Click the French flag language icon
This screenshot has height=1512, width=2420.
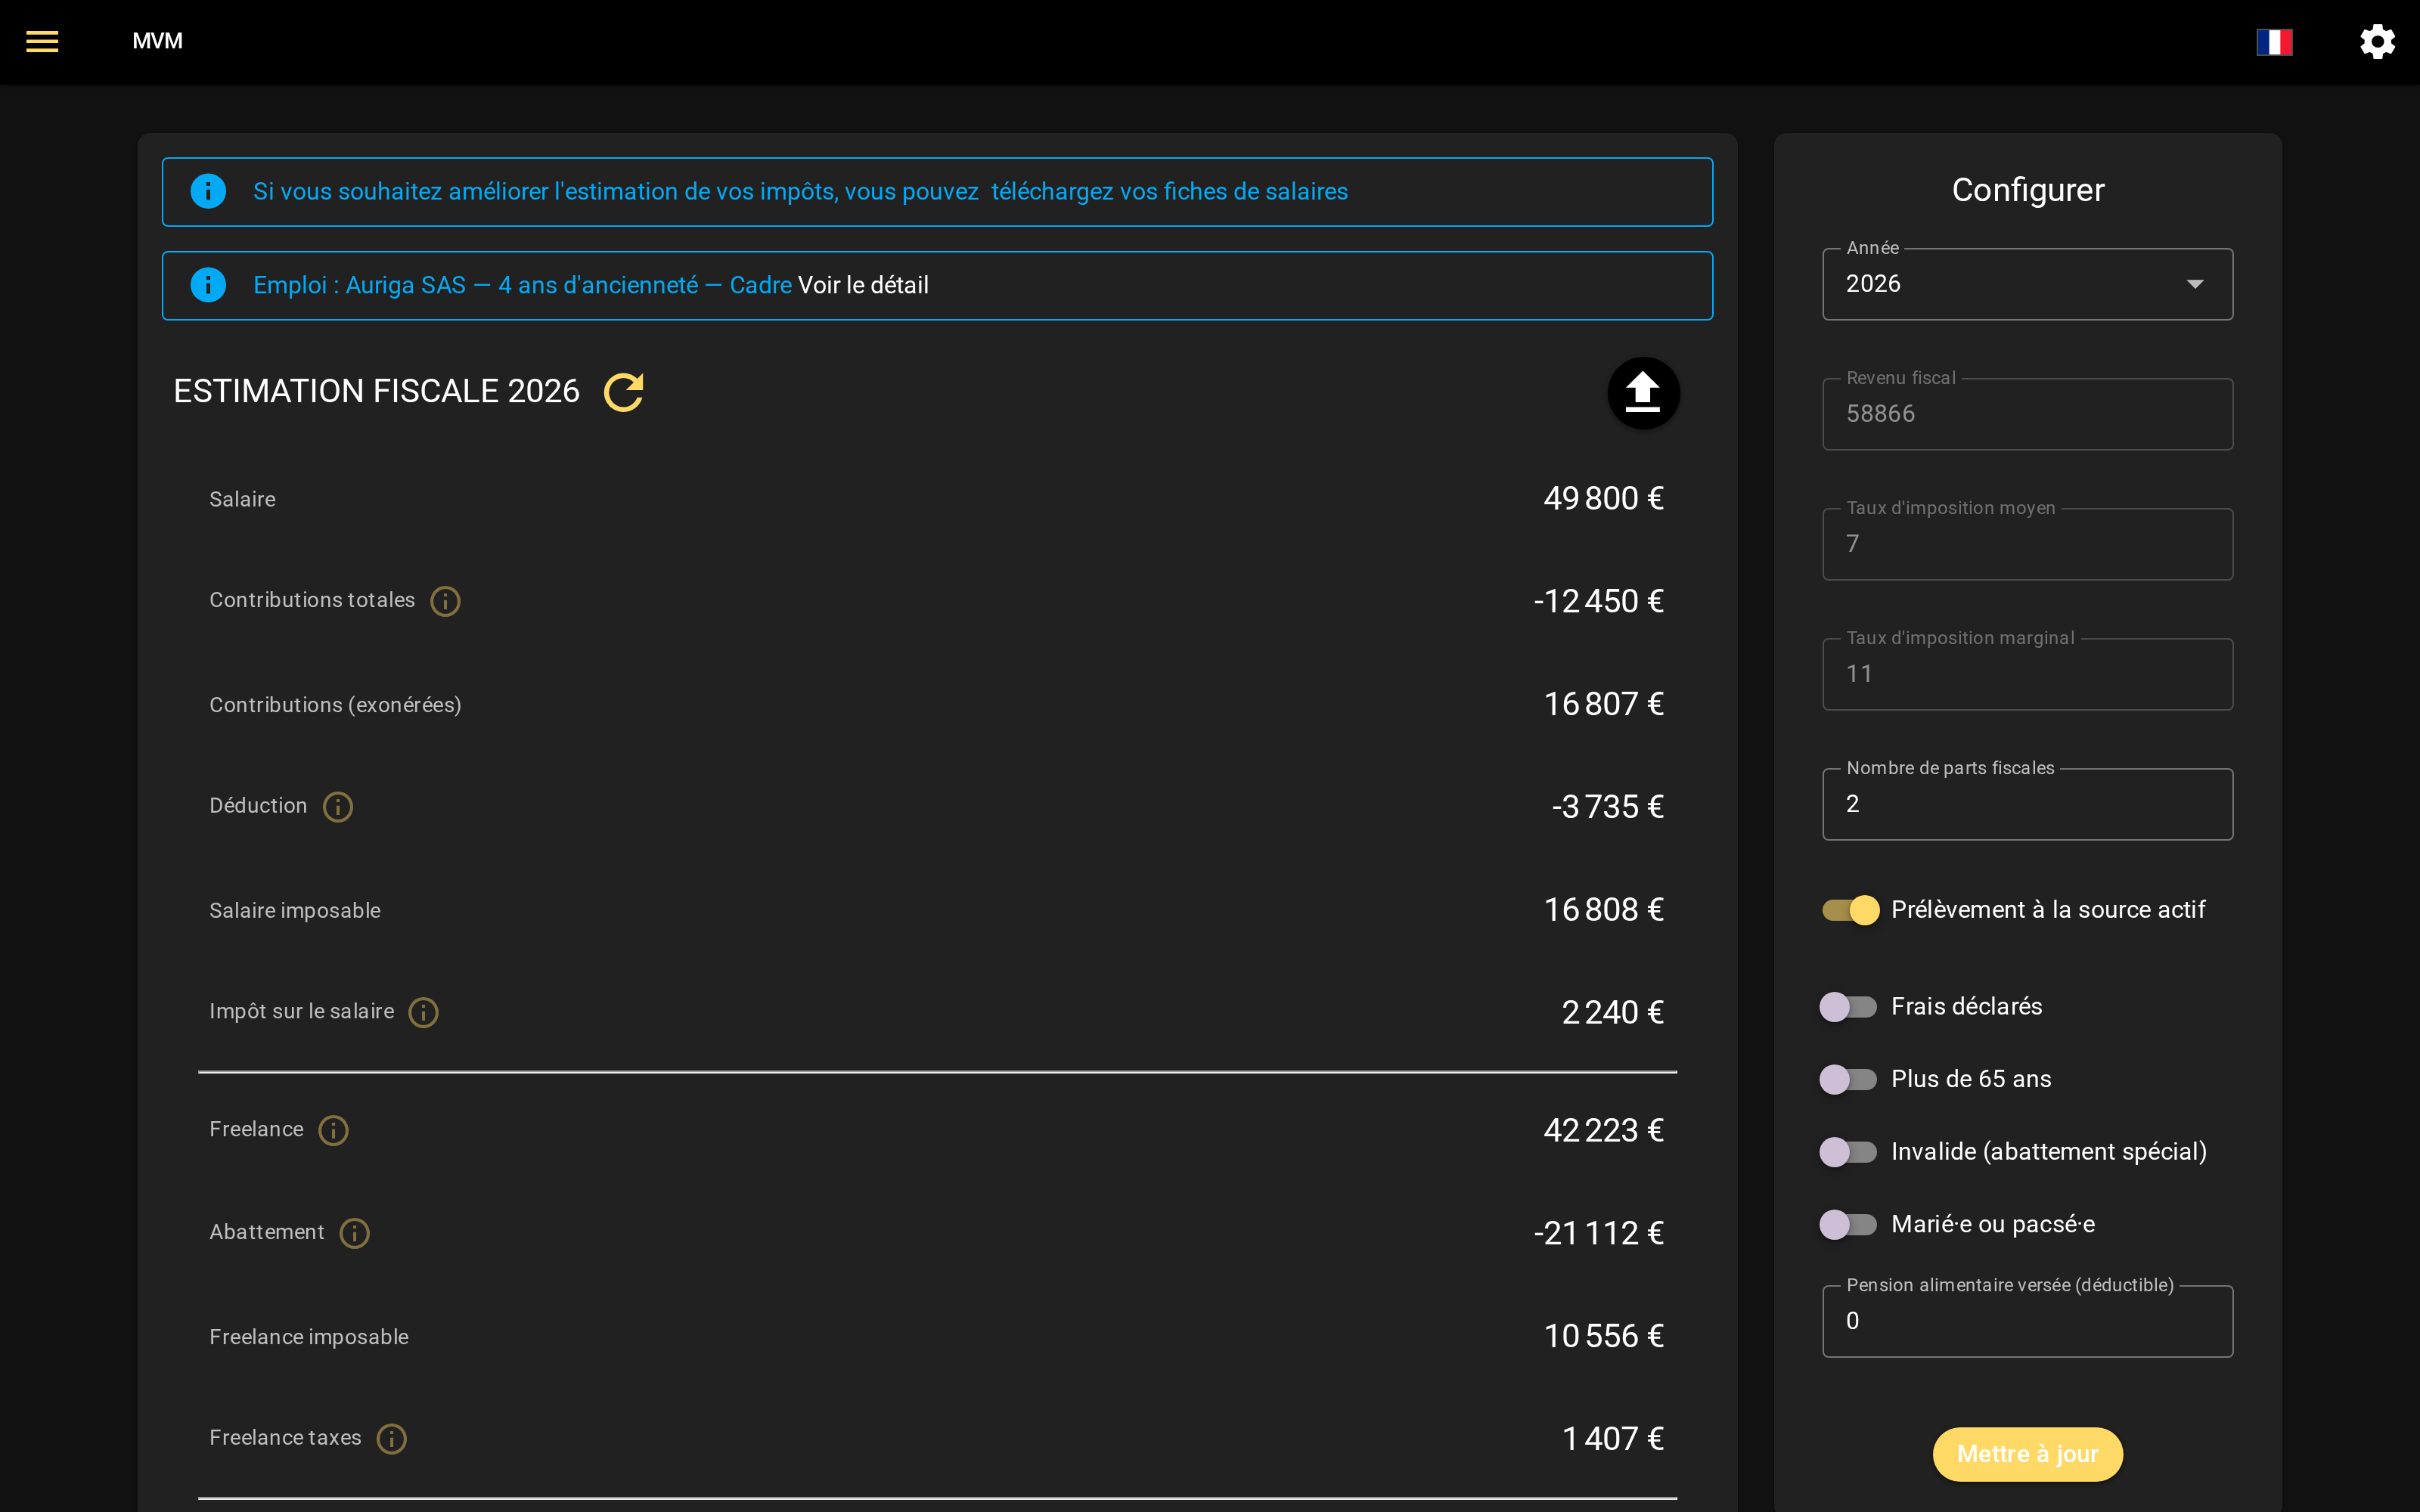tap(2274, 42)
